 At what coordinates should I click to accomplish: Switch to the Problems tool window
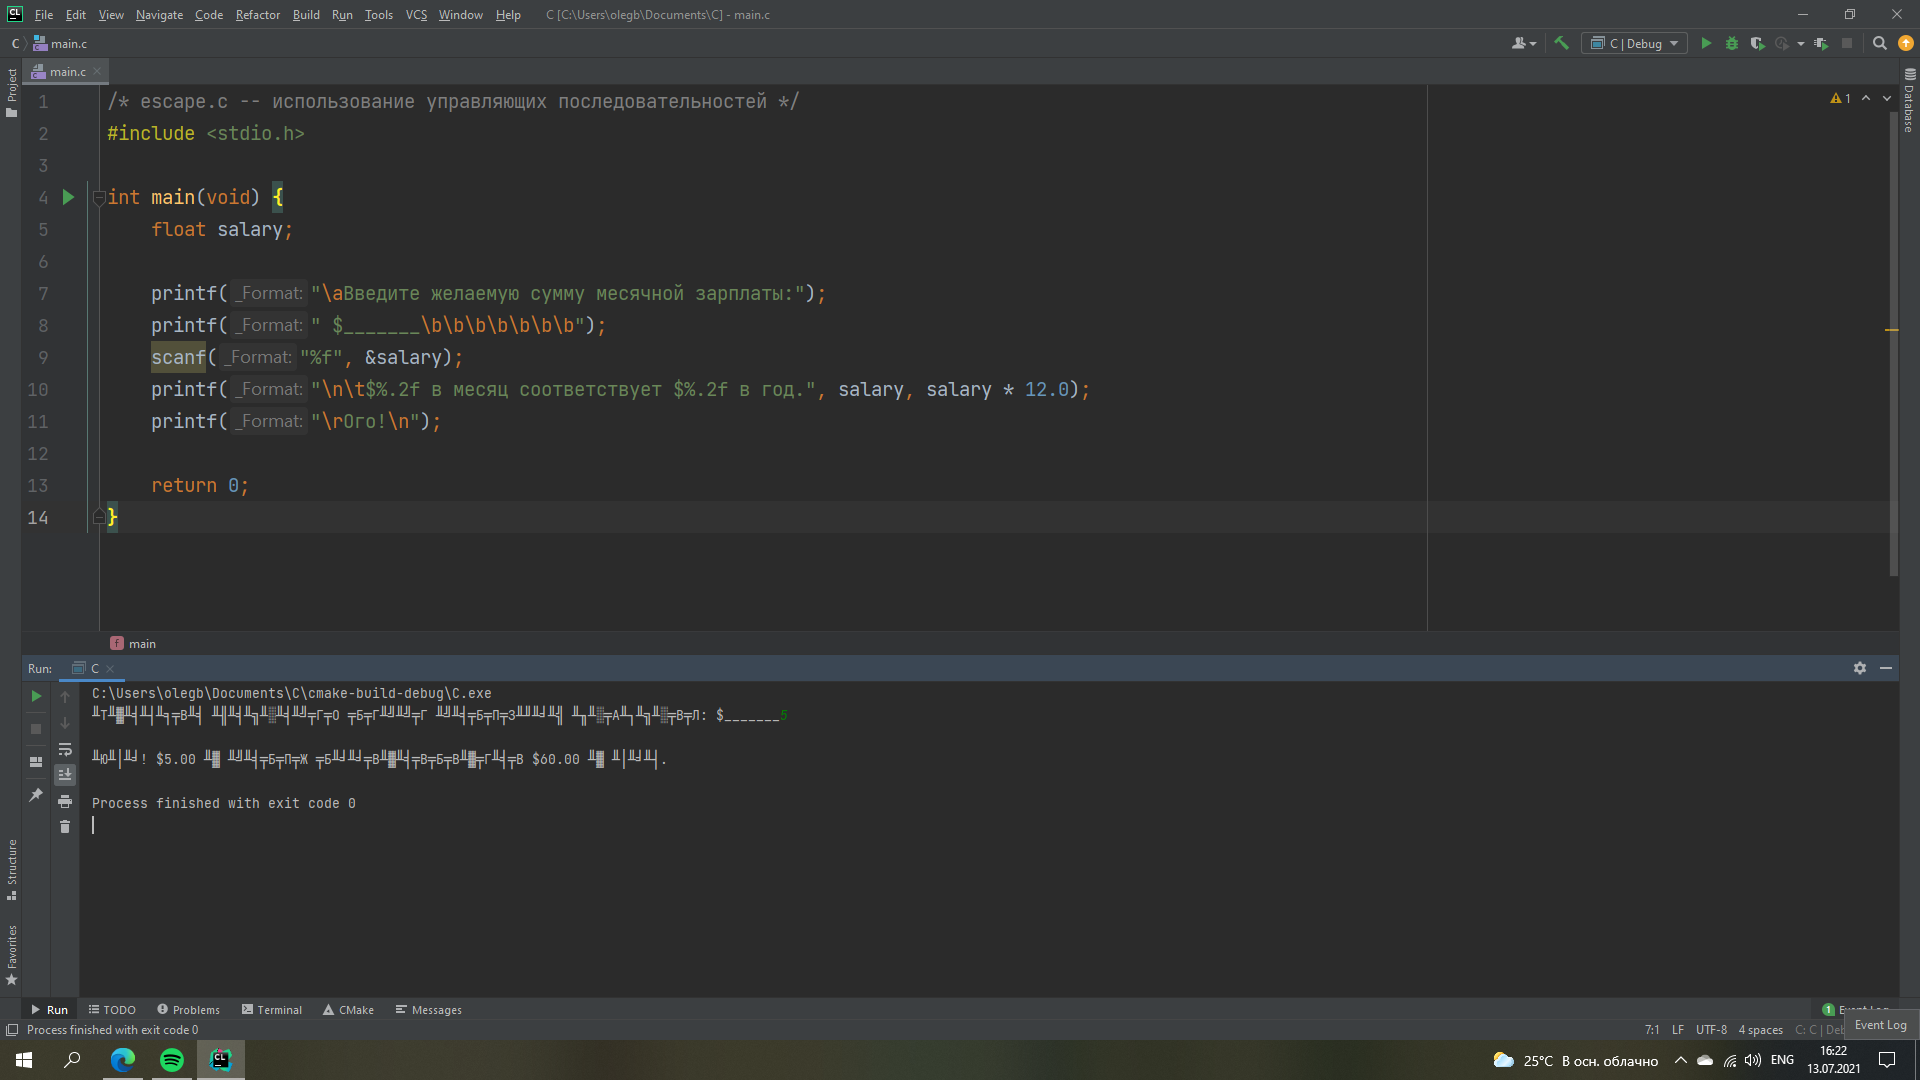click(x=188, y=1010)
